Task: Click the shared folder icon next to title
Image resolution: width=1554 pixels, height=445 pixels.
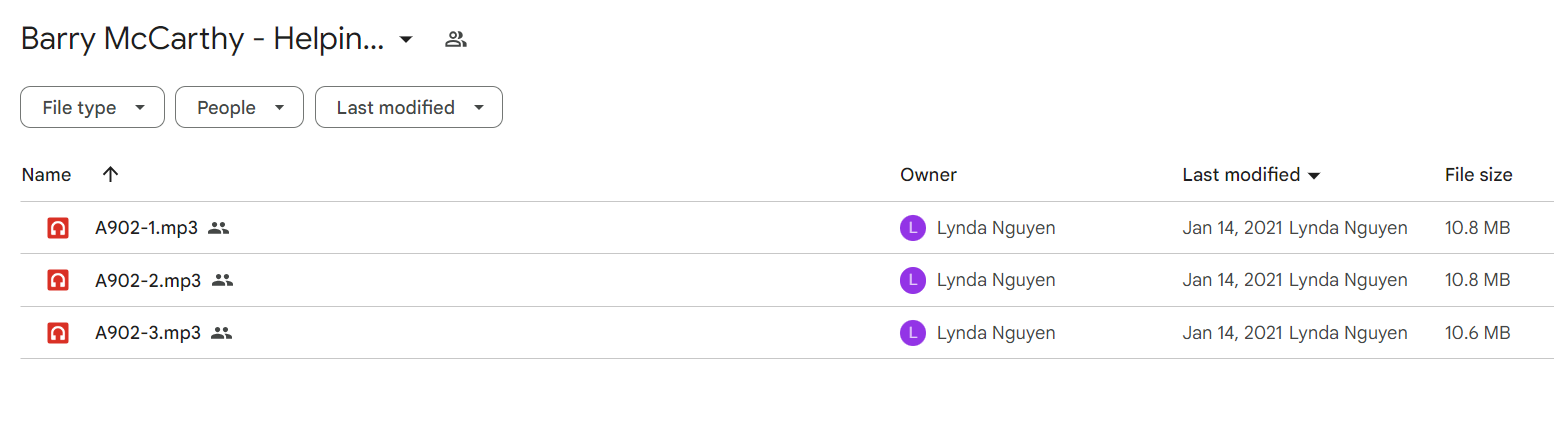Action: (x=456, y=40)
